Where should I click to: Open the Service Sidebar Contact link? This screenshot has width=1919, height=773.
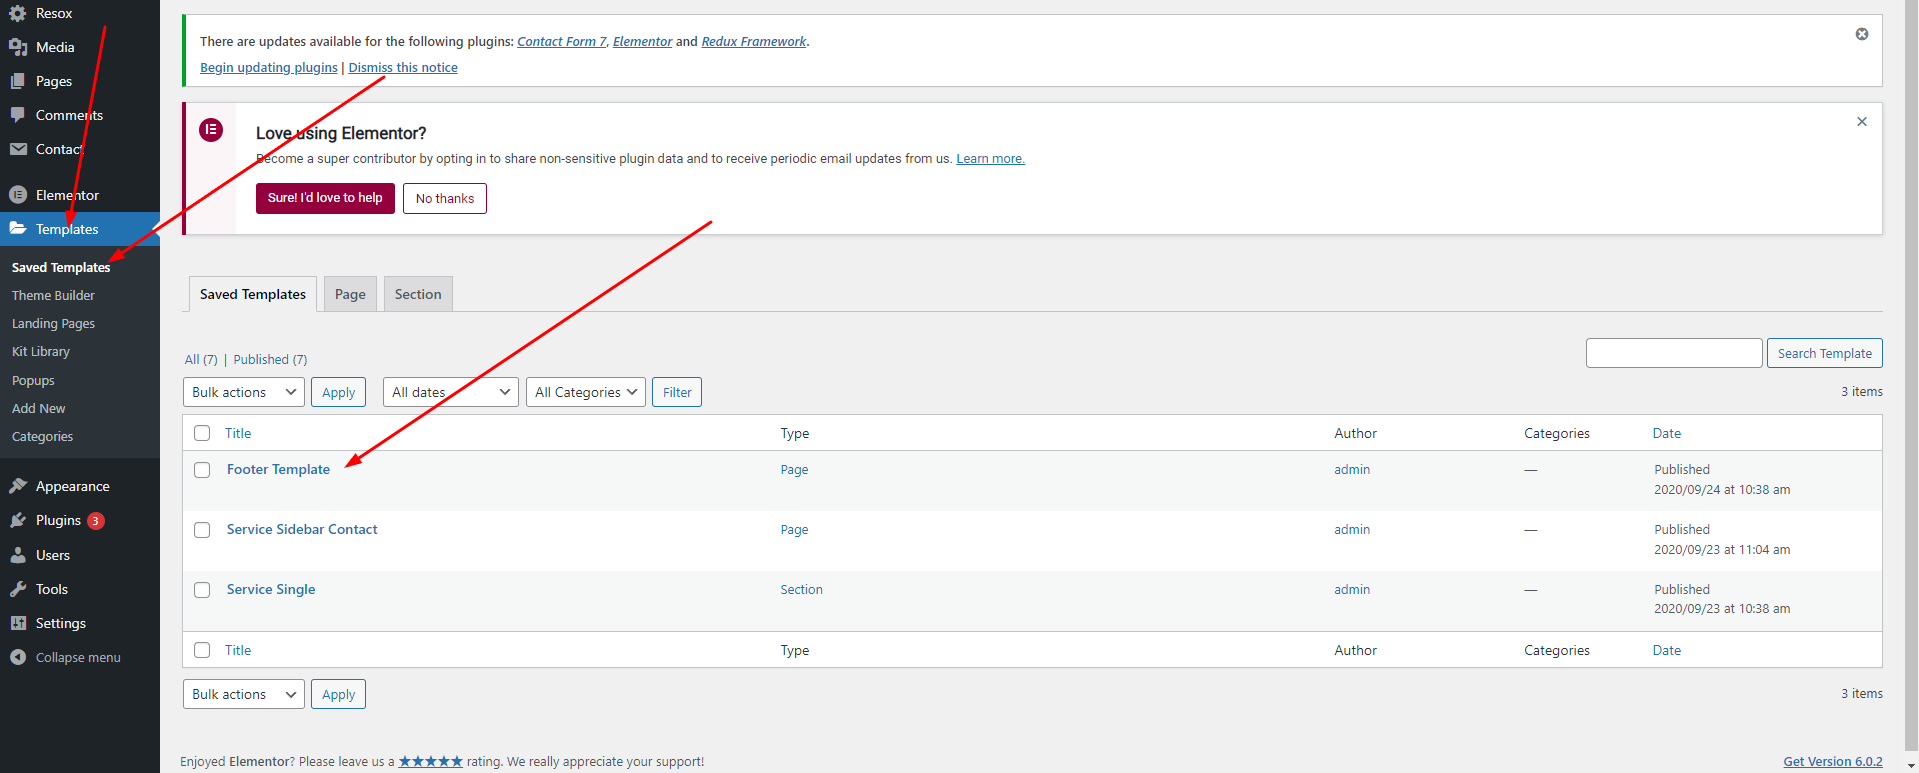[302, 529]
